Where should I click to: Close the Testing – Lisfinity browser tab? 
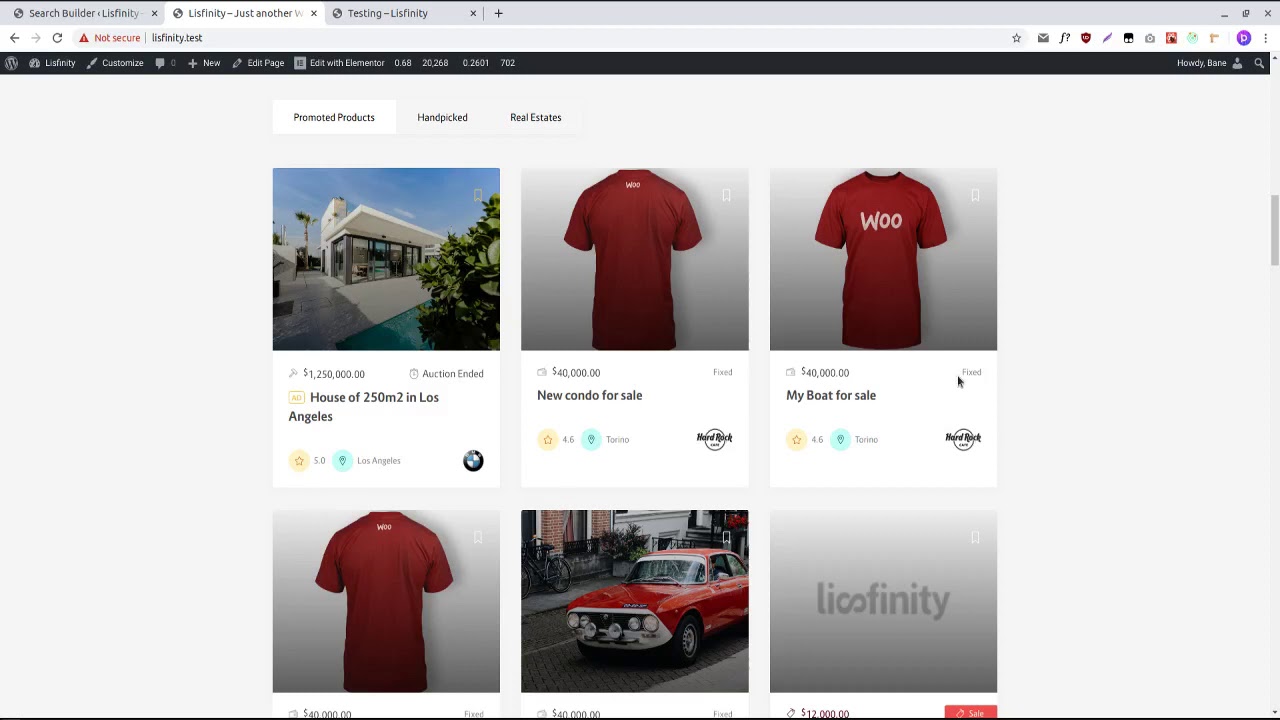coord(473,13)
